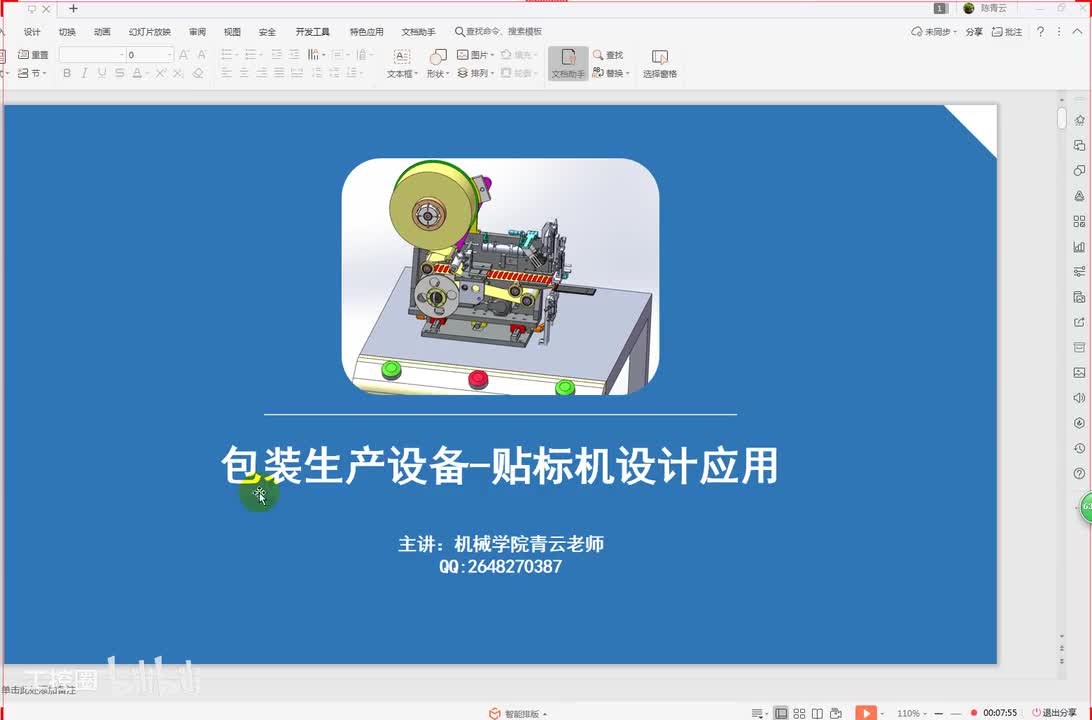This screenshot has height=720, width=1092.
Task: Open the 选择窗格 (Selection Pane)
Action: tap(660, 64)
